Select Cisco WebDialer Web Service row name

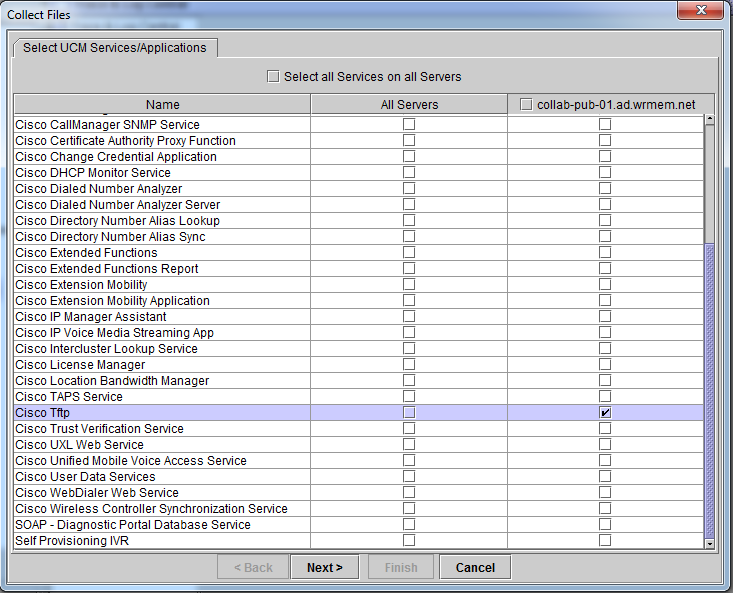point(97,493)
